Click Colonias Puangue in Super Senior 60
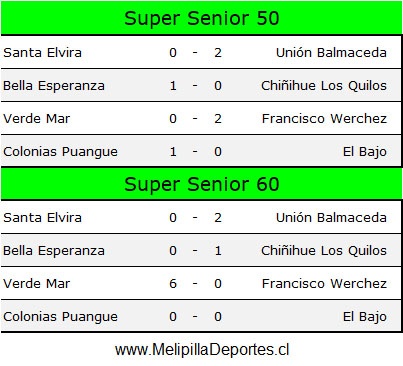403x366 pixels. pos(60,317)
